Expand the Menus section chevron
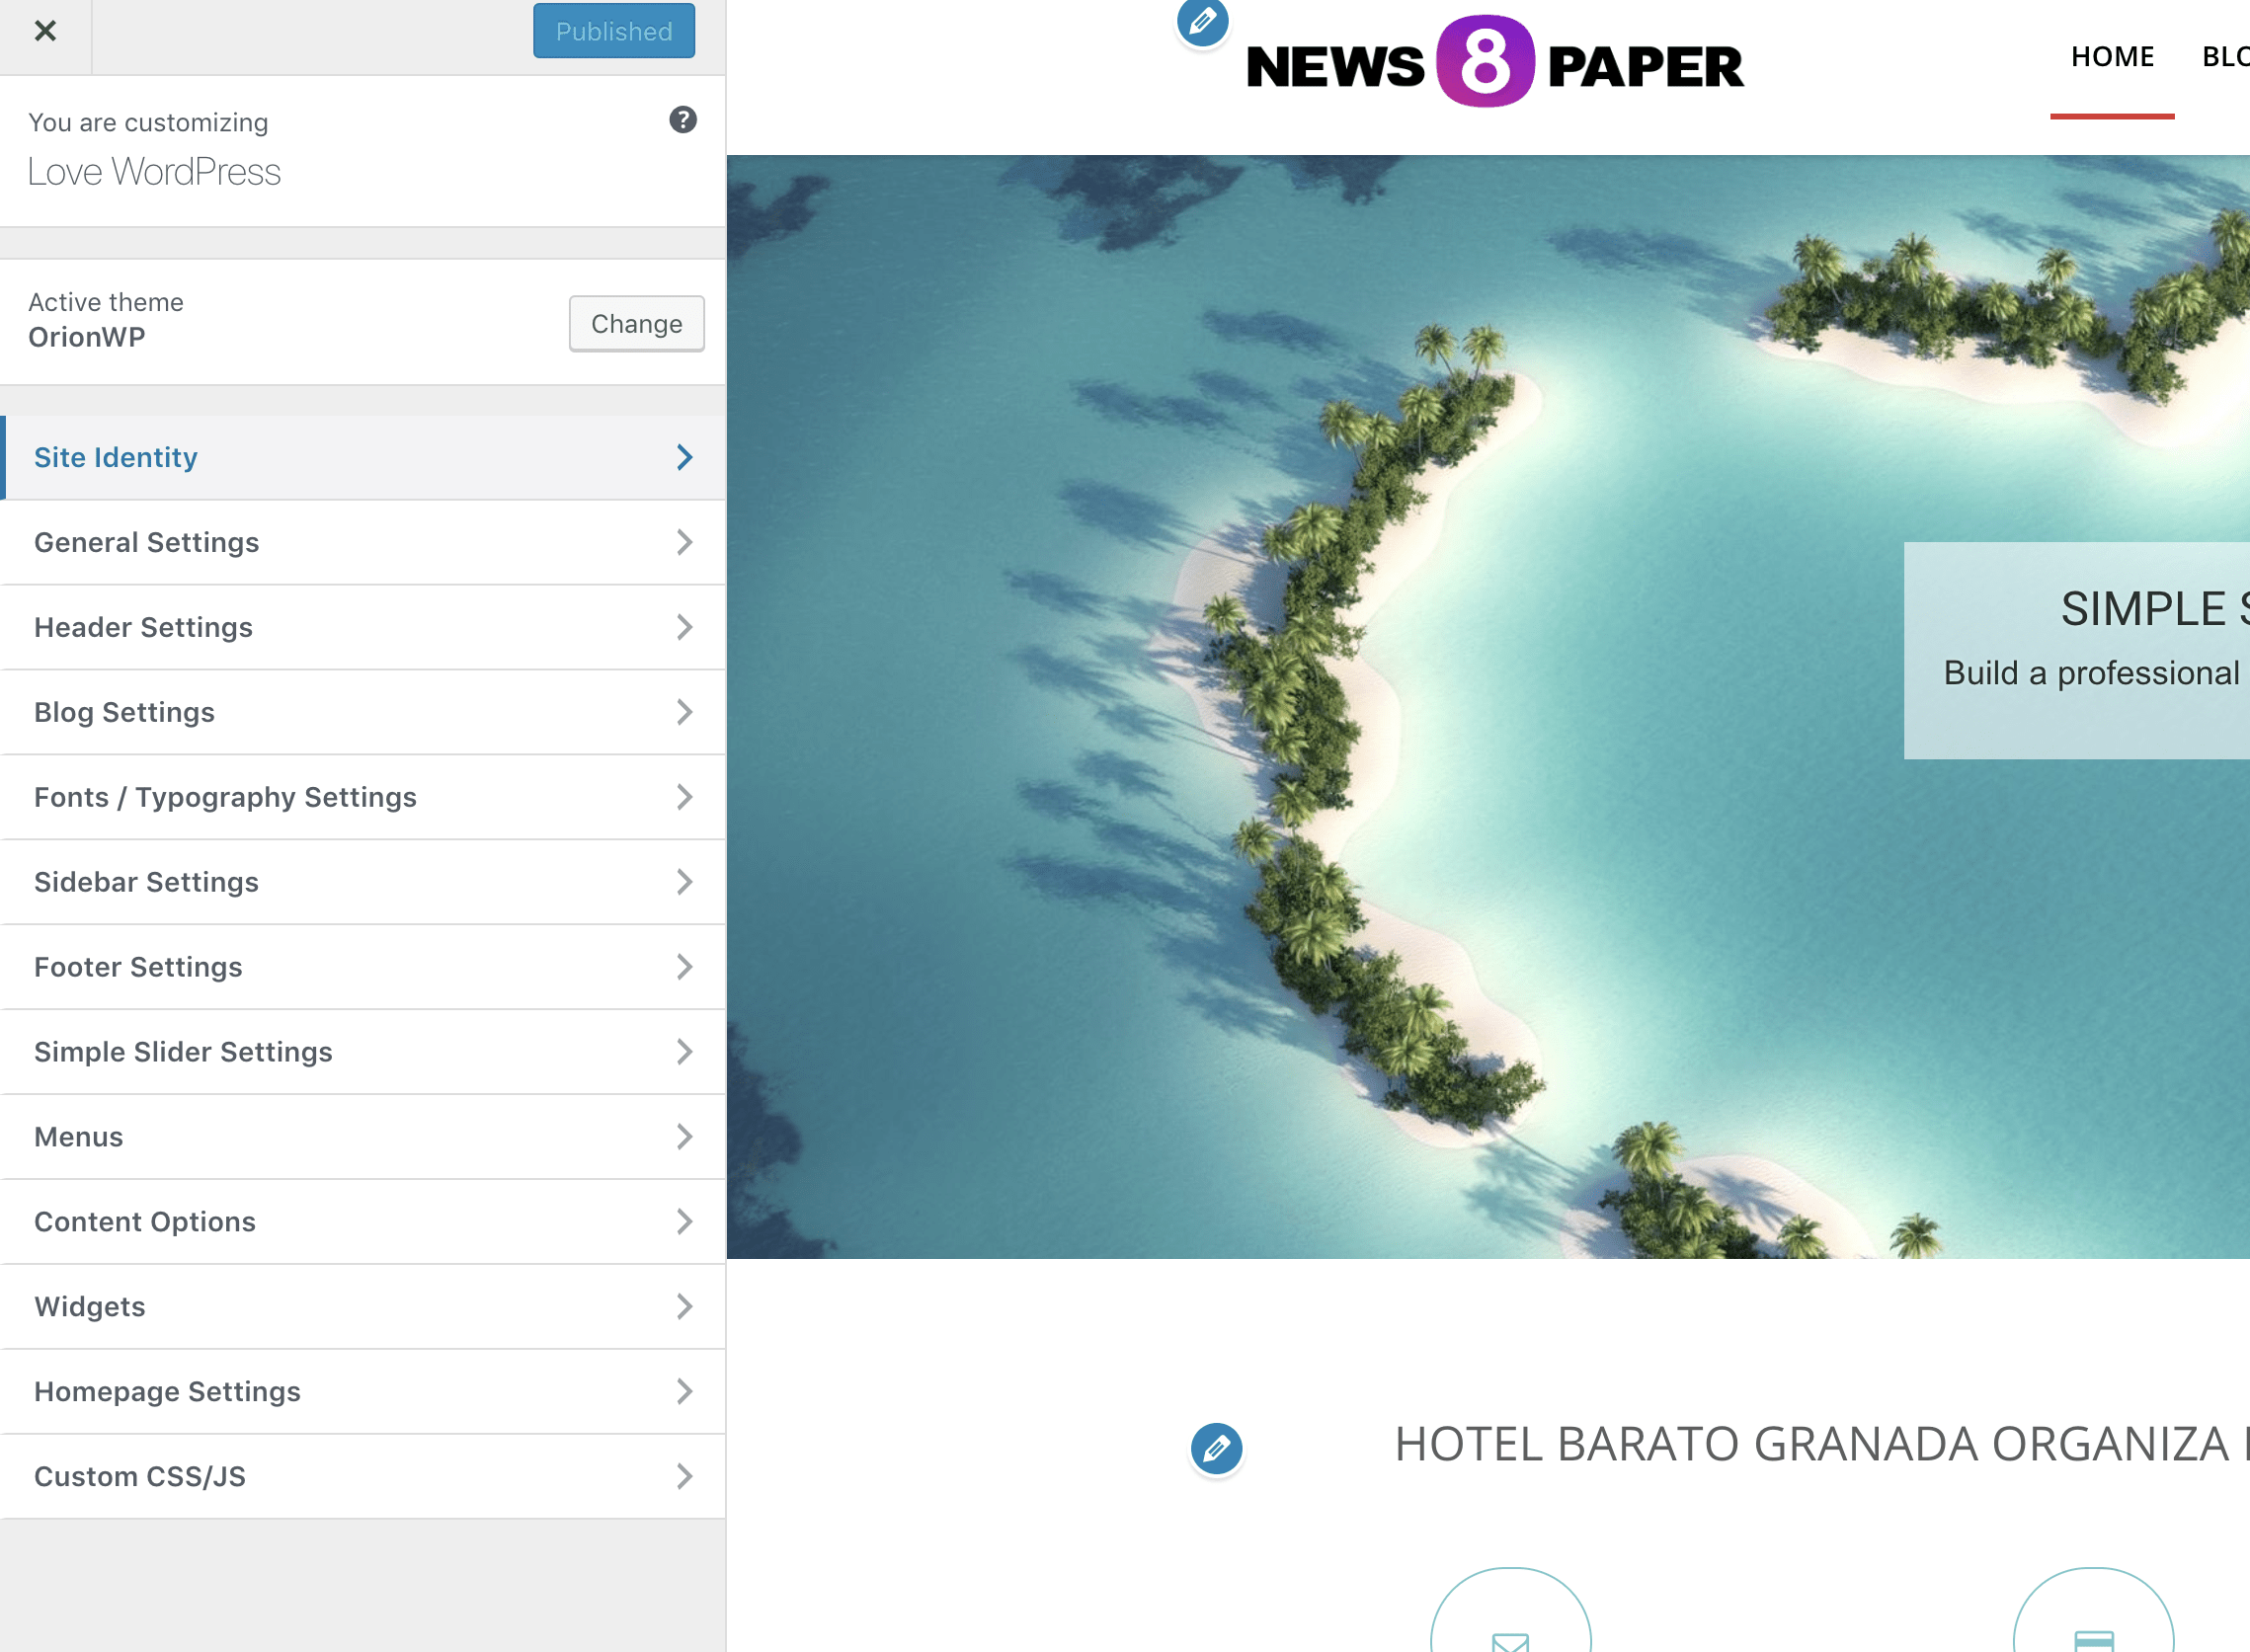Viewport: 2250px width, 1652px height. tap(684, 1136)
